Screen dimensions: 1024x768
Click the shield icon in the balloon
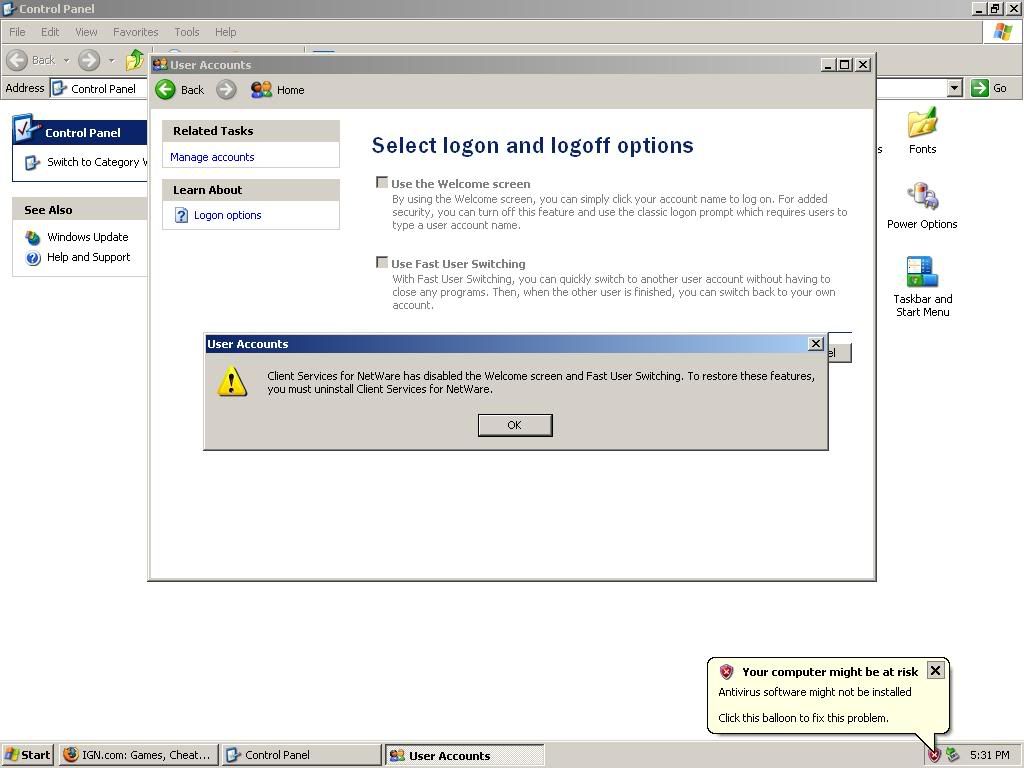click(x=726, y=672)
